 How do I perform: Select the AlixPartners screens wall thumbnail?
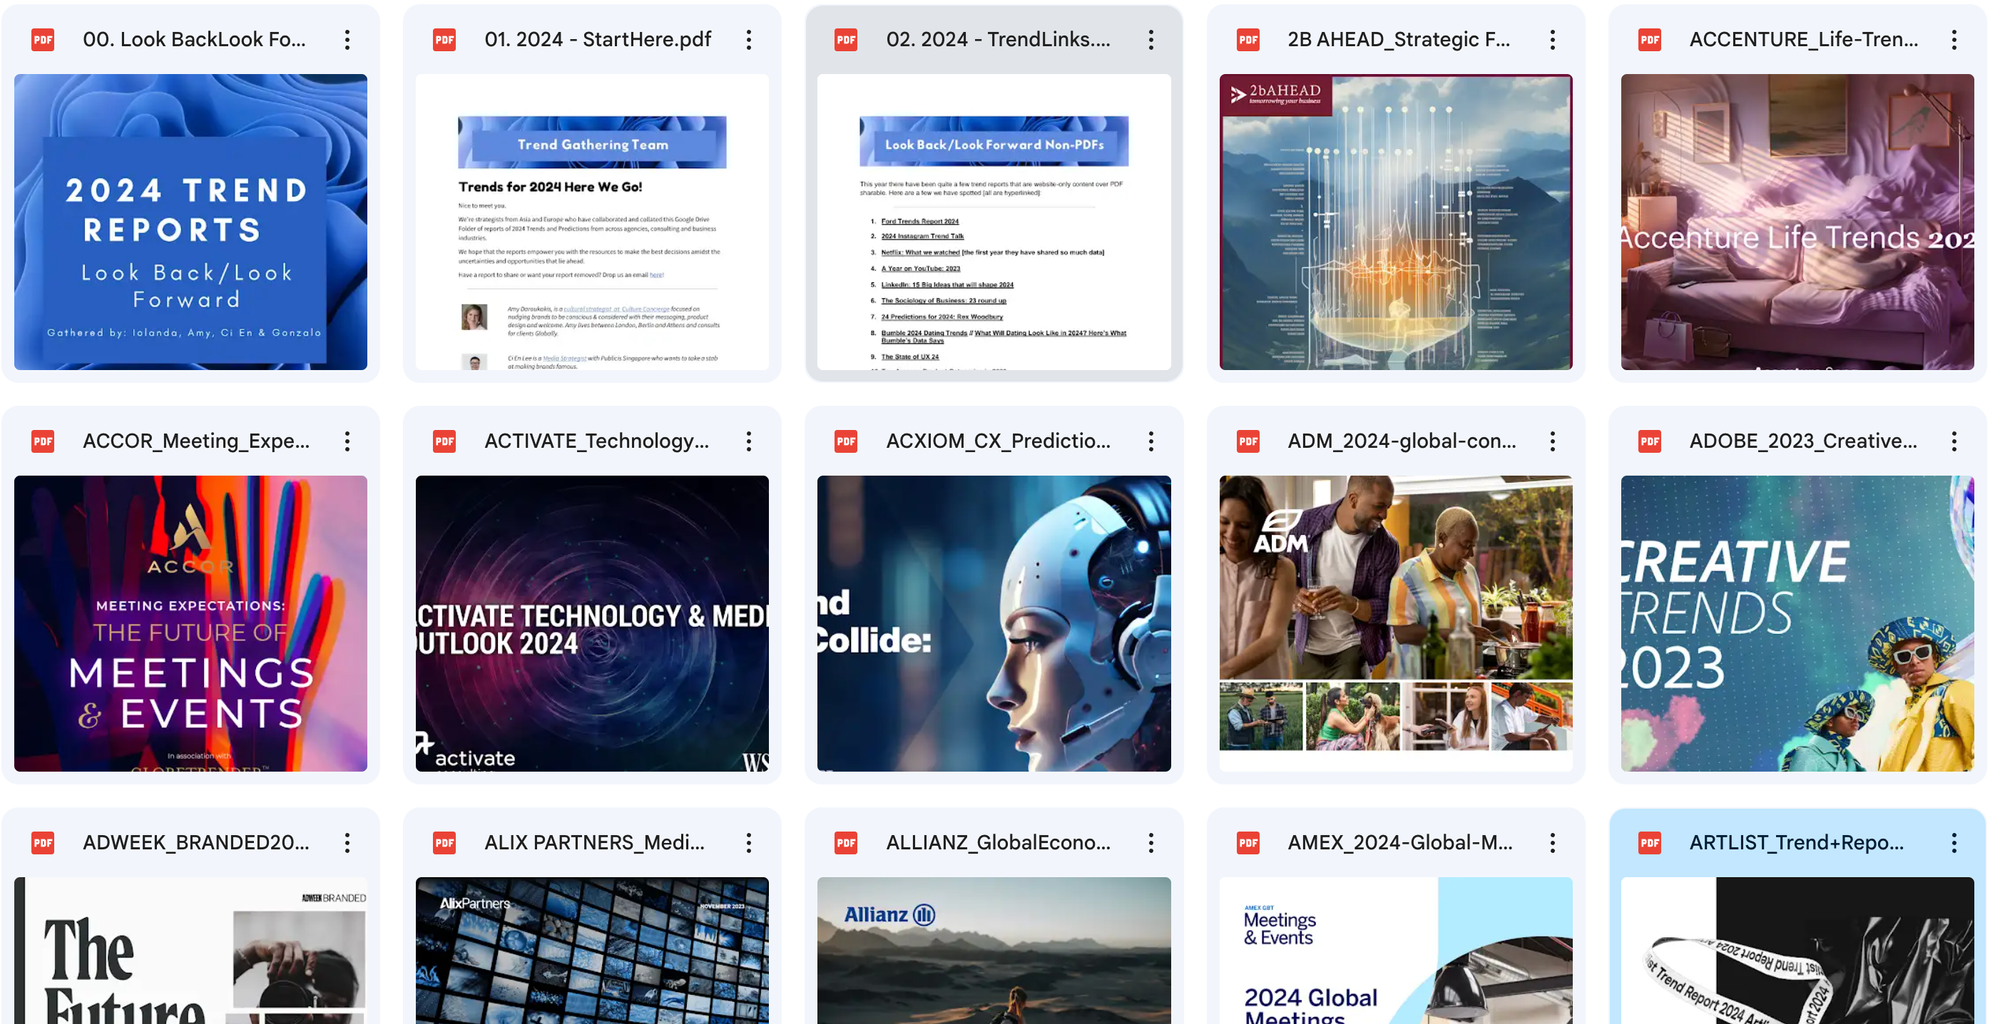592,950
